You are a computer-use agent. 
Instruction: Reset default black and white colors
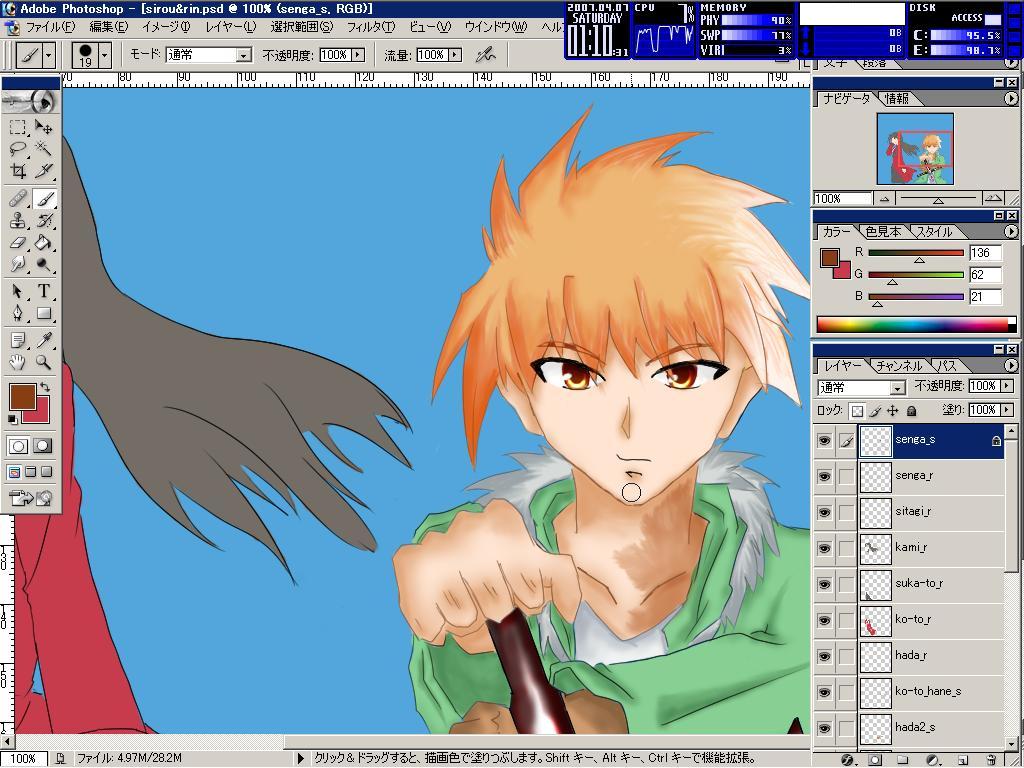[x=12, y=419]
